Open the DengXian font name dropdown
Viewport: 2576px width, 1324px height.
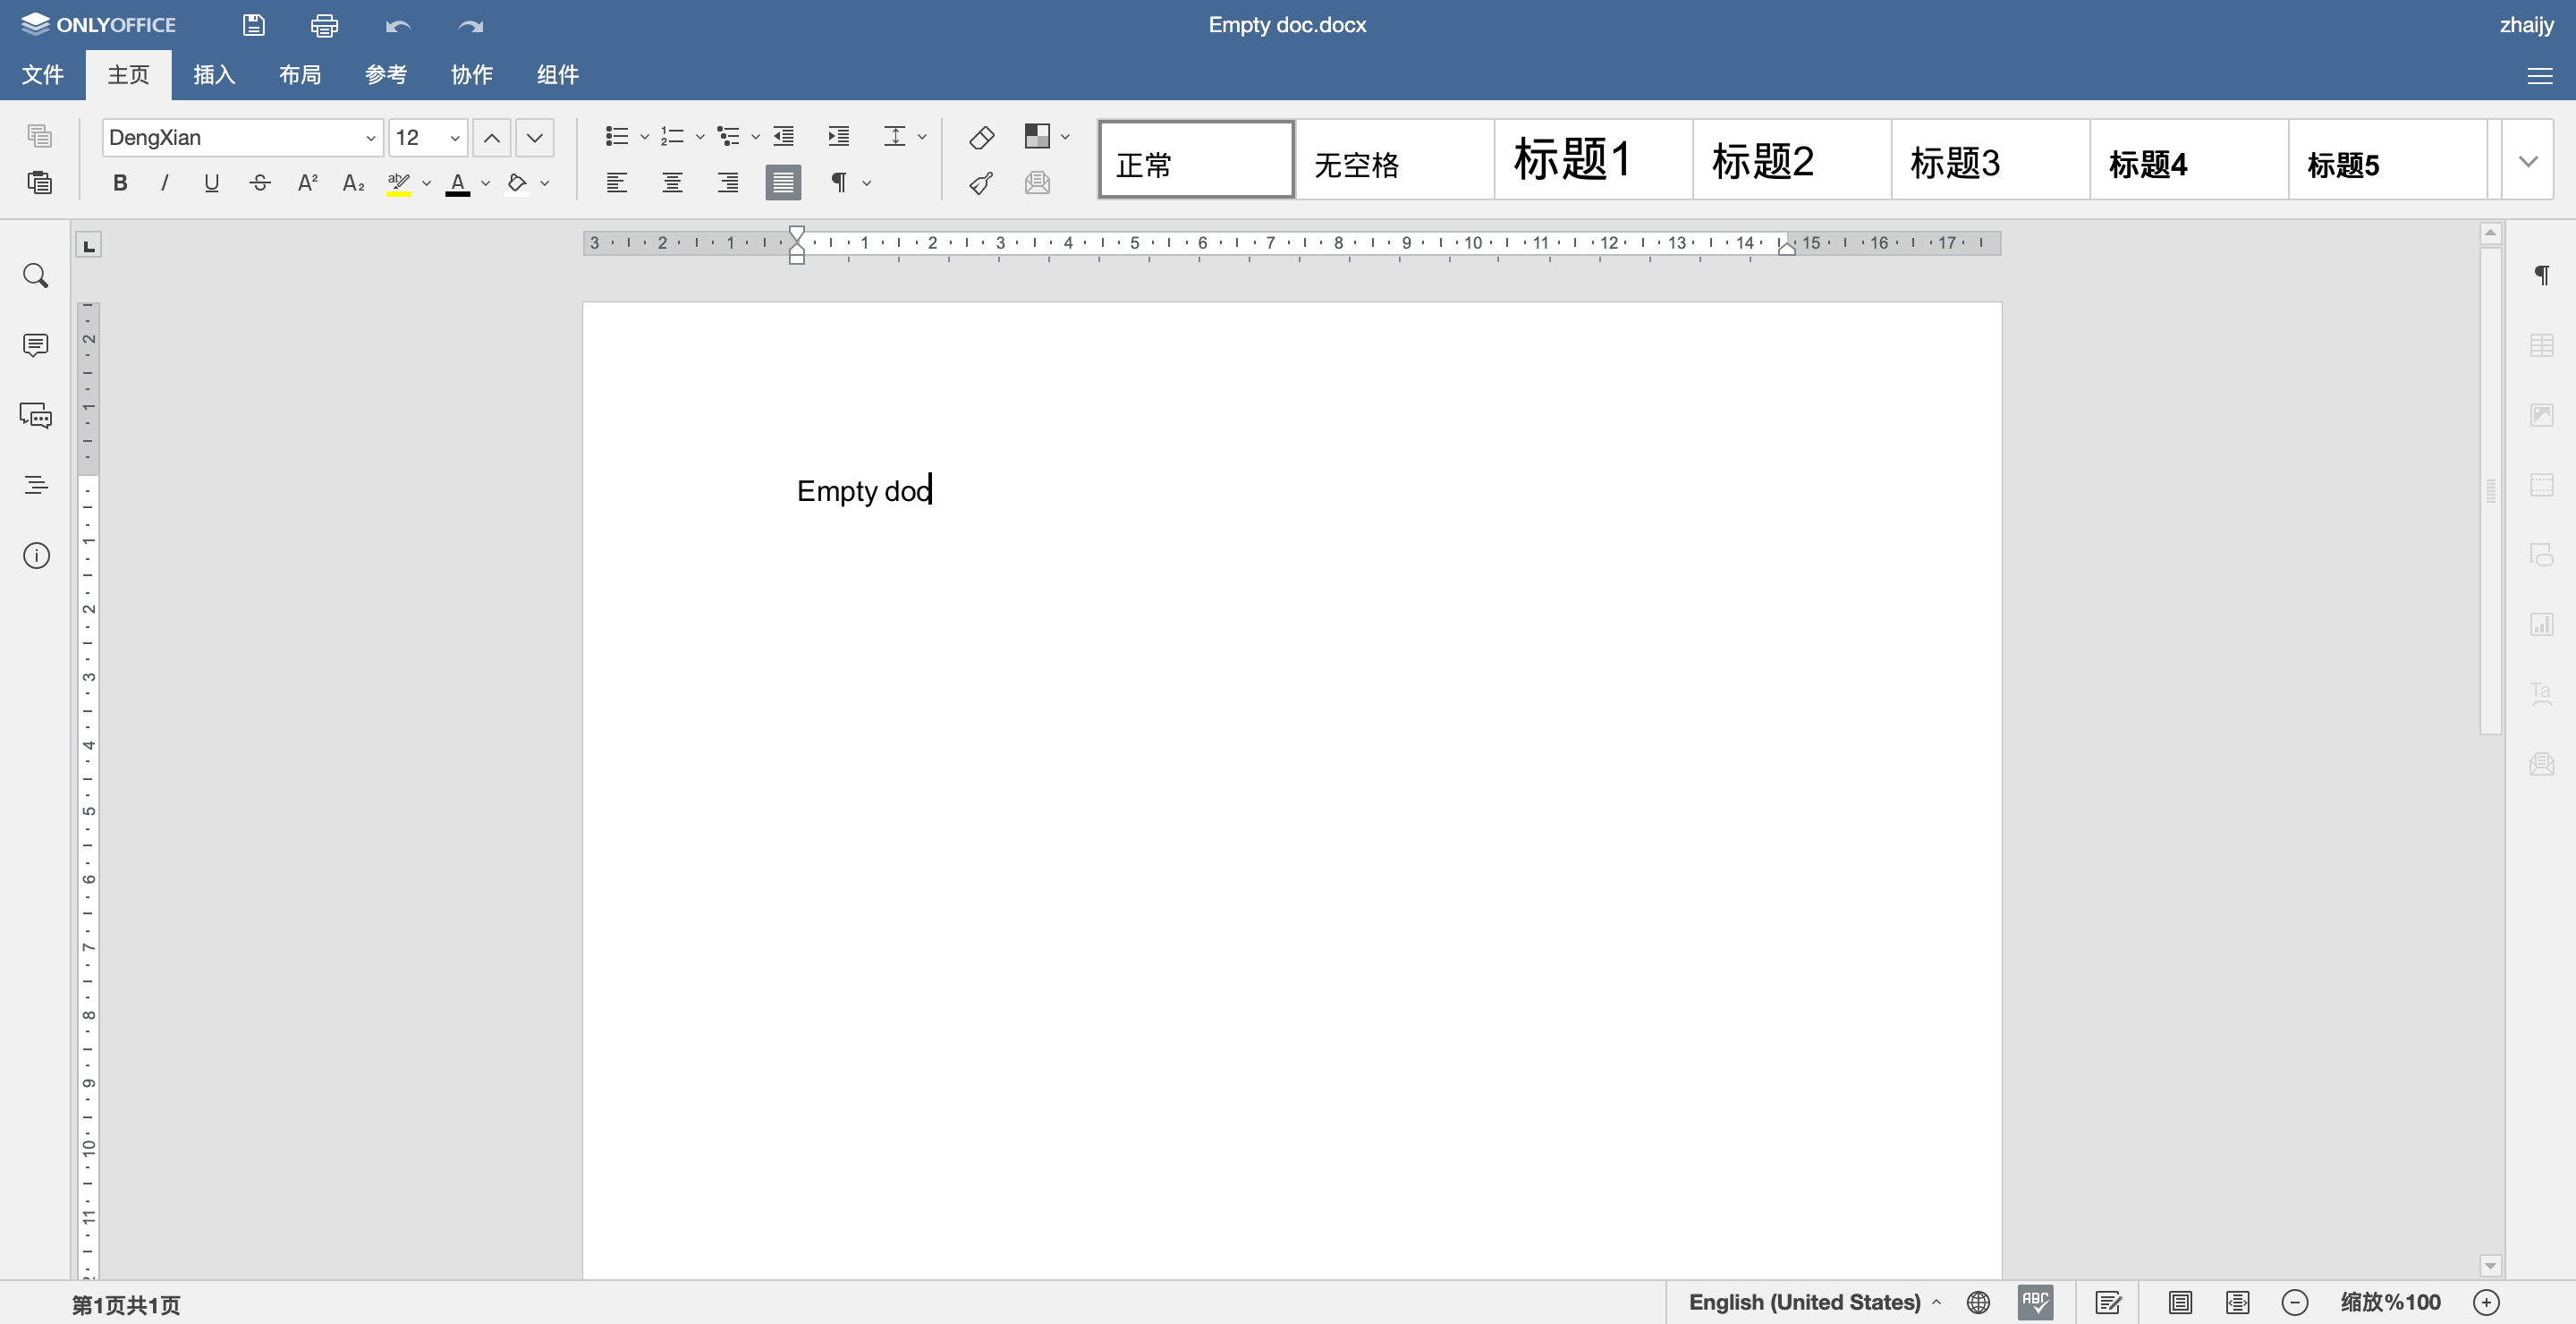point(371,137)
